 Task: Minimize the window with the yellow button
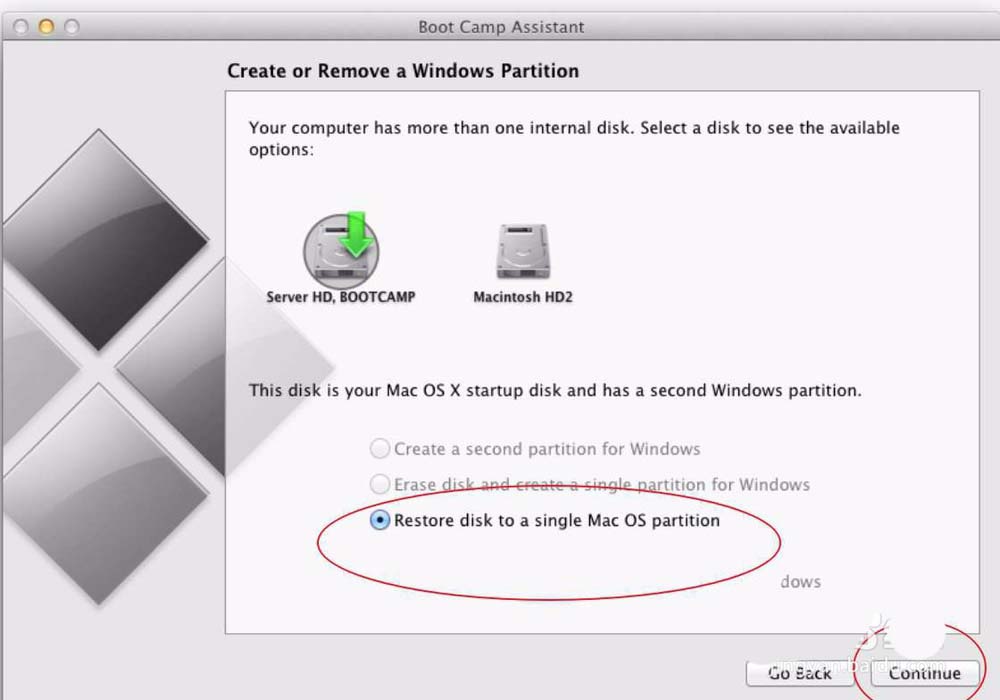pyautogui.click(x=46, y=27)
